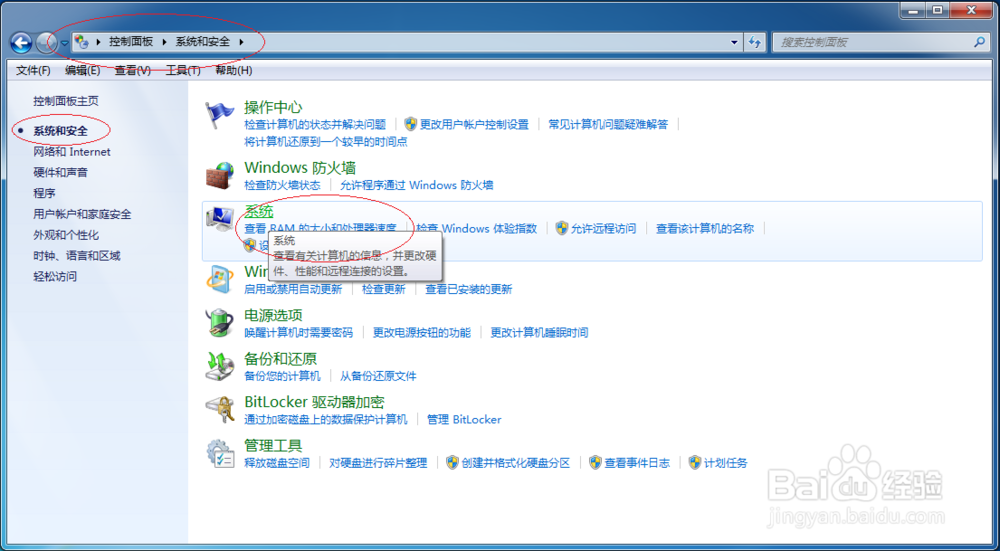The image size is (1000, 551).
Task: Select 网络和 Internet in sidebar
Action: point(72,152)
